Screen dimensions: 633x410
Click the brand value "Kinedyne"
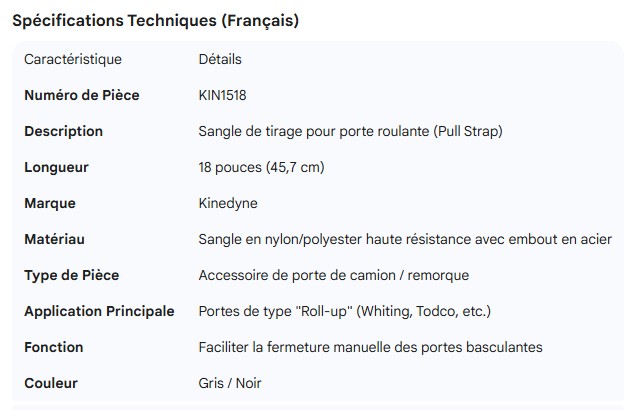(x=228, y=203)
